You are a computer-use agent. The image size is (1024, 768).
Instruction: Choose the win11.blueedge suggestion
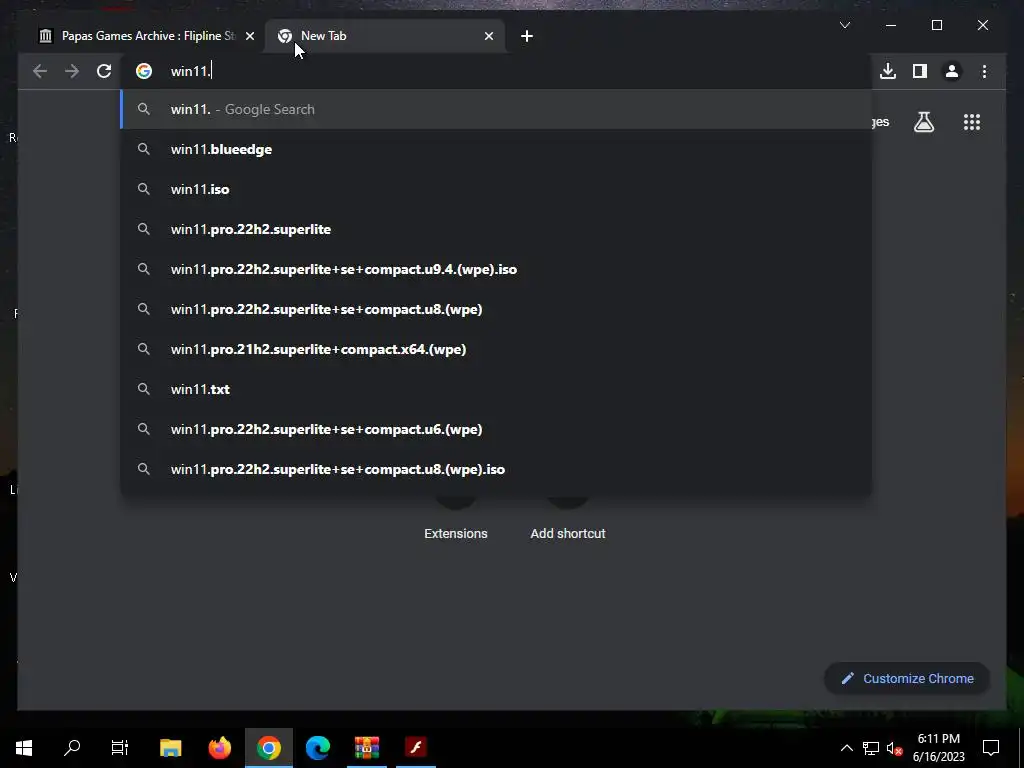coord(496,149)
